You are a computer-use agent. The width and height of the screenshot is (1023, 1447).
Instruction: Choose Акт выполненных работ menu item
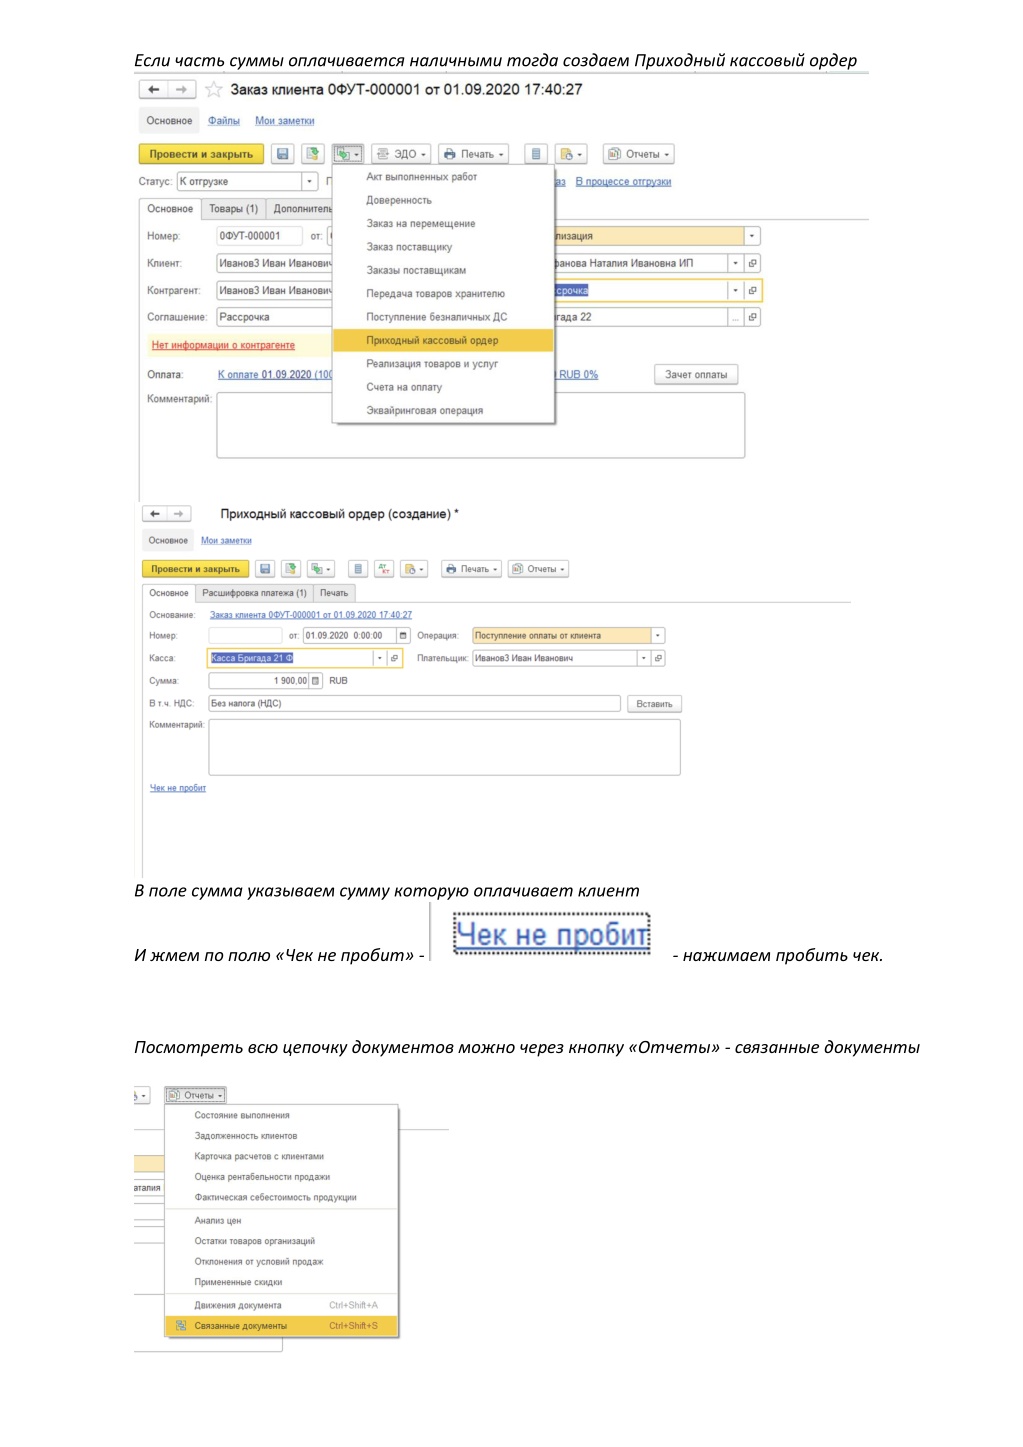(444, 177)
